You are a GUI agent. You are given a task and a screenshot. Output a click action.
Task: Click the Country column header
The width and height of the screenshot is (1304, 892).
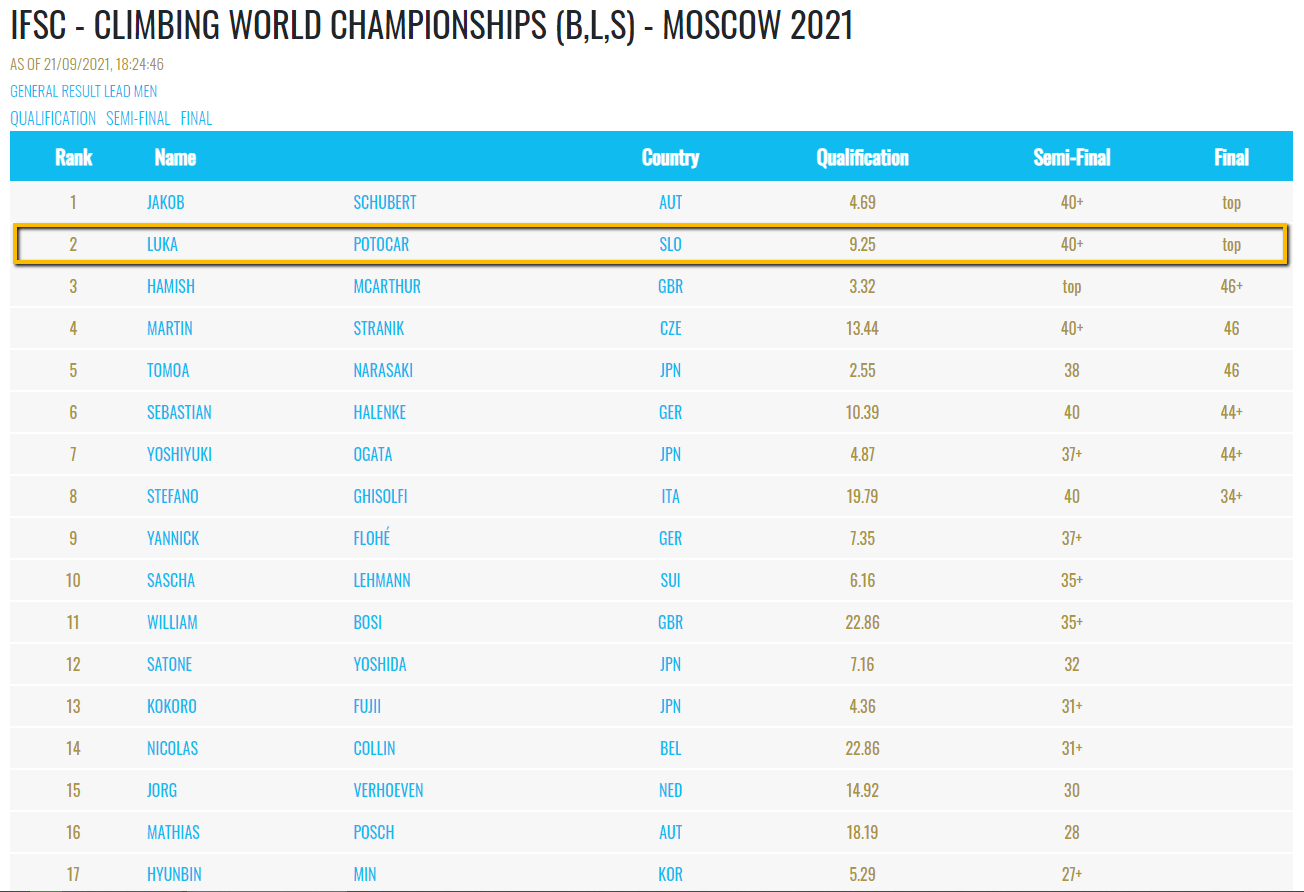tap(670, 157)
